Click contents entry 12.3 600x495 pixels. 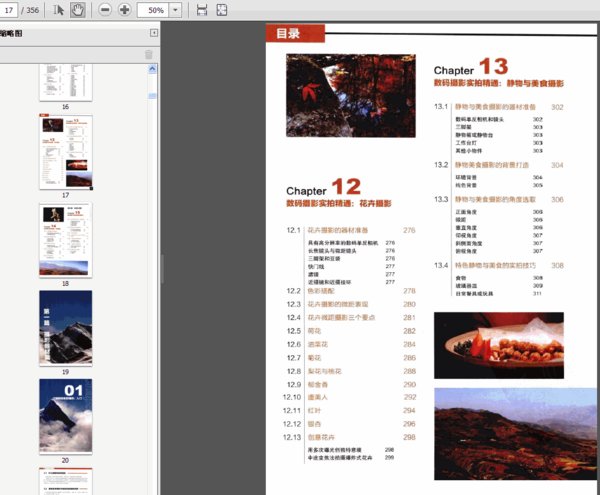coord(351,304)
